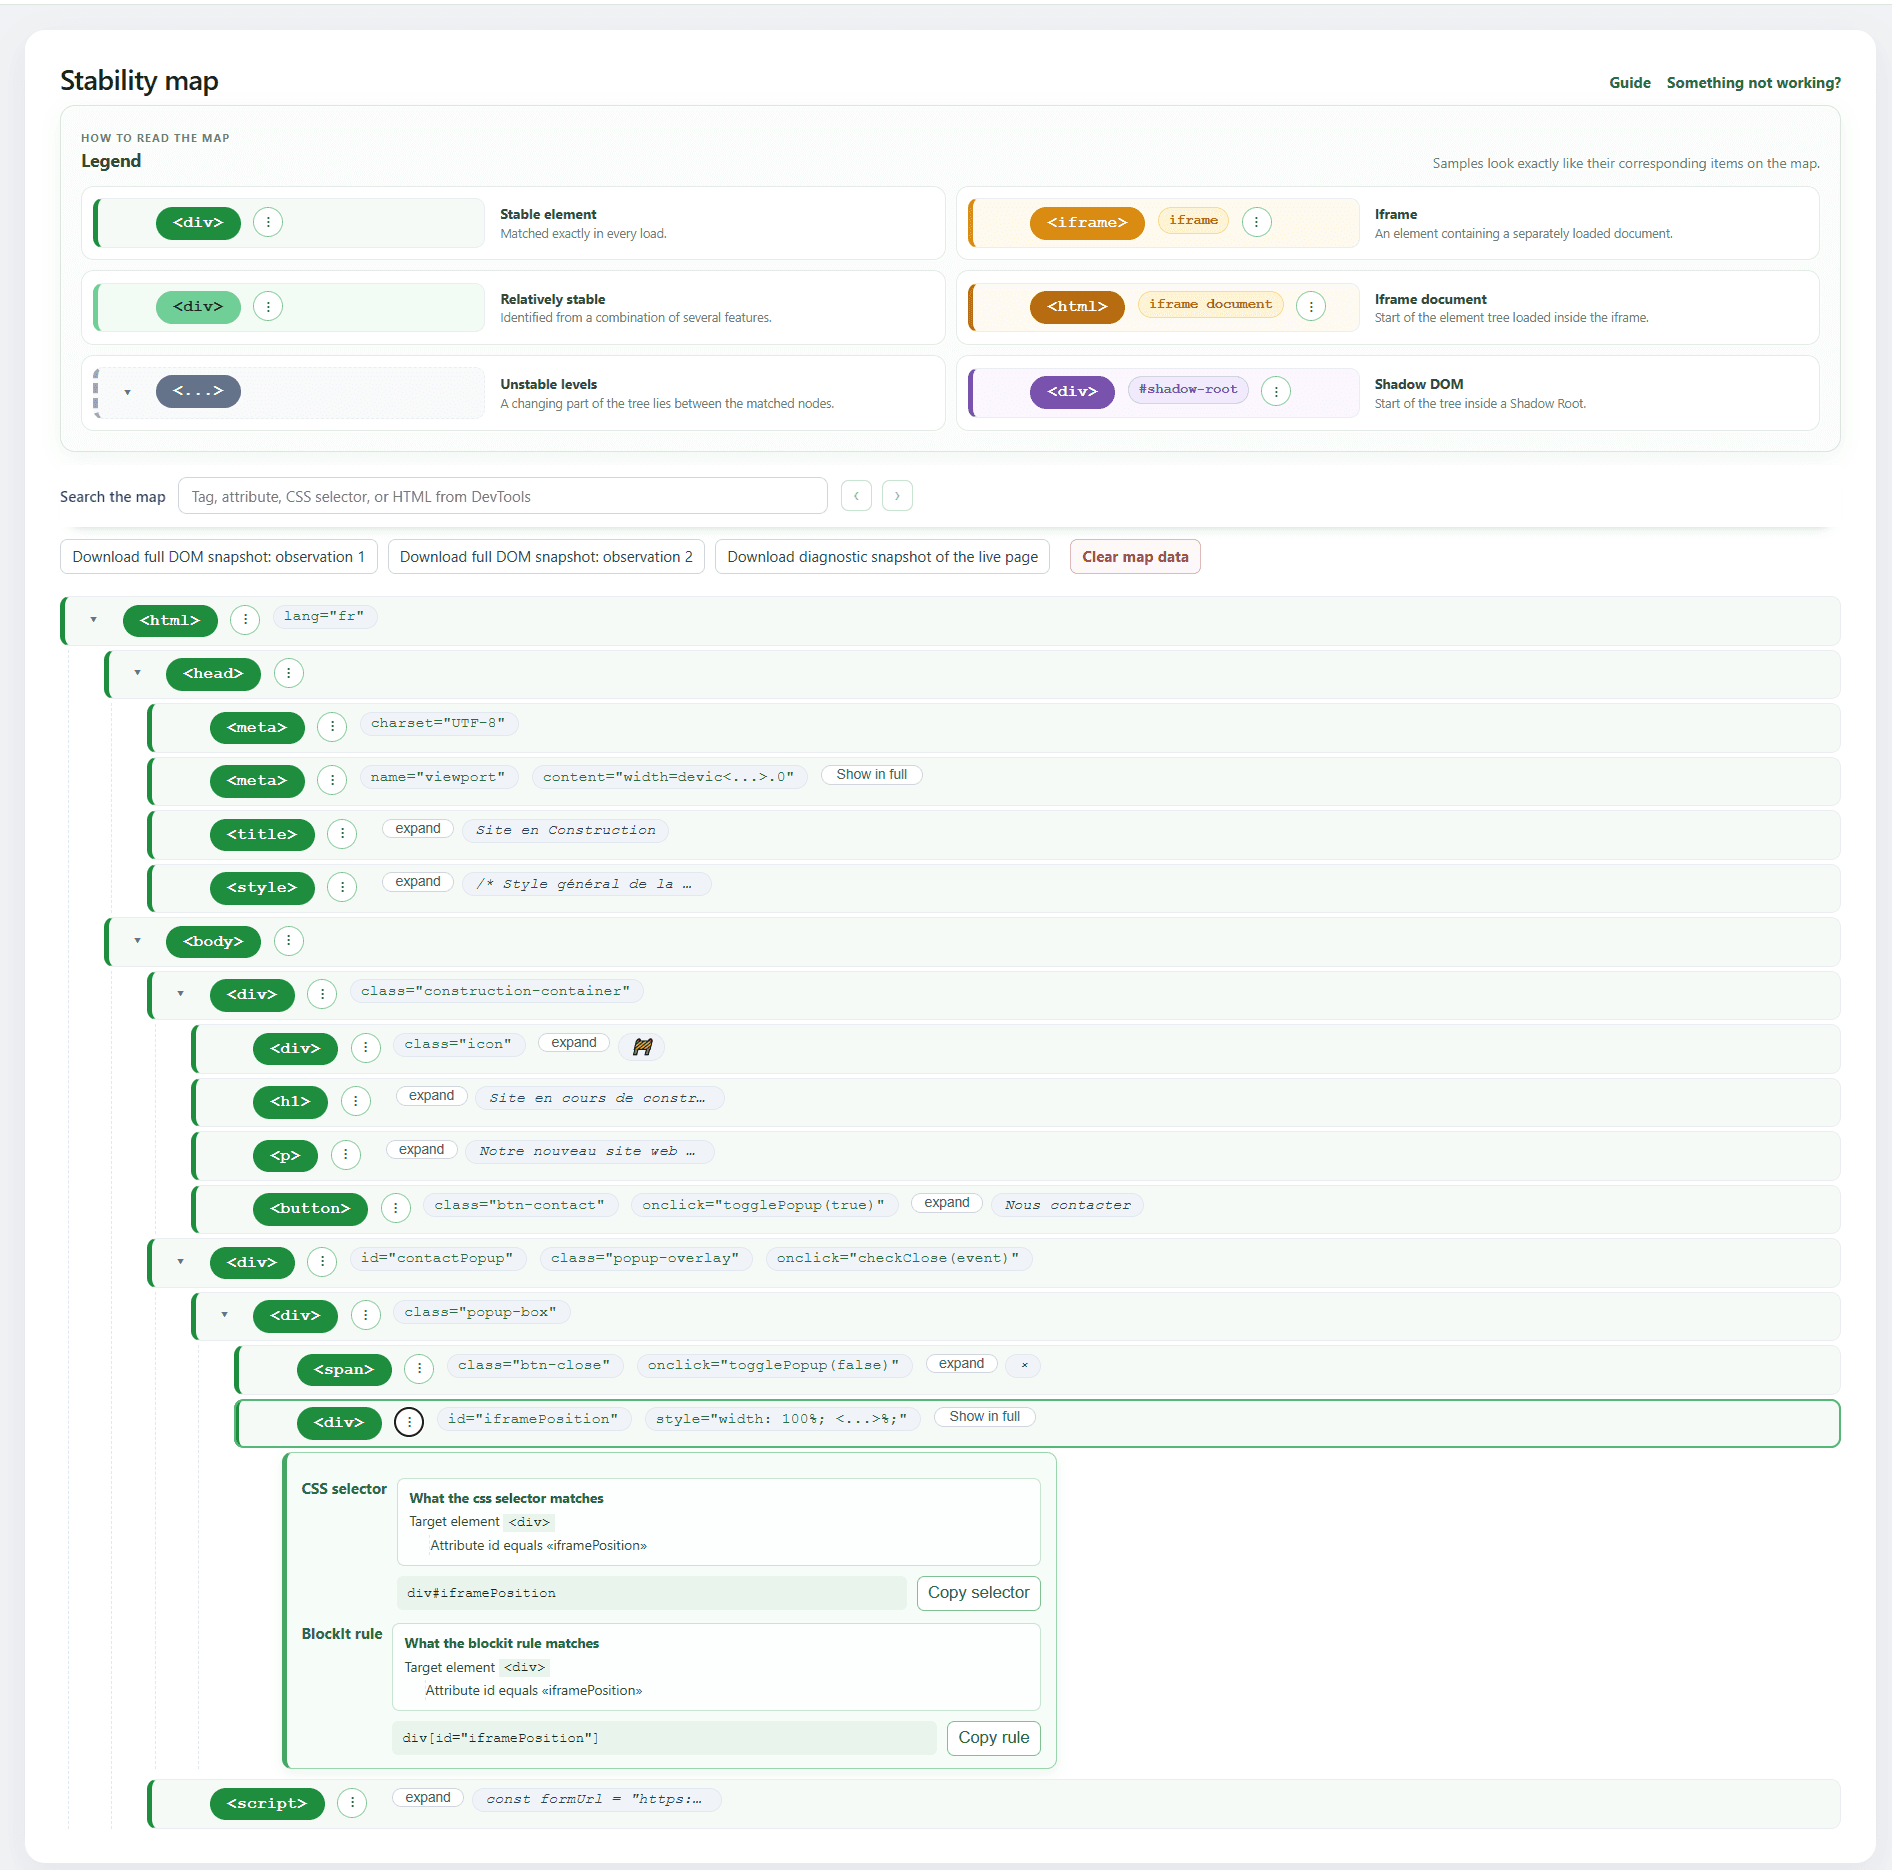This screenshot has height=1870, width=1892.
Task: Focus the Search the map field
Action: coord(503,496)
